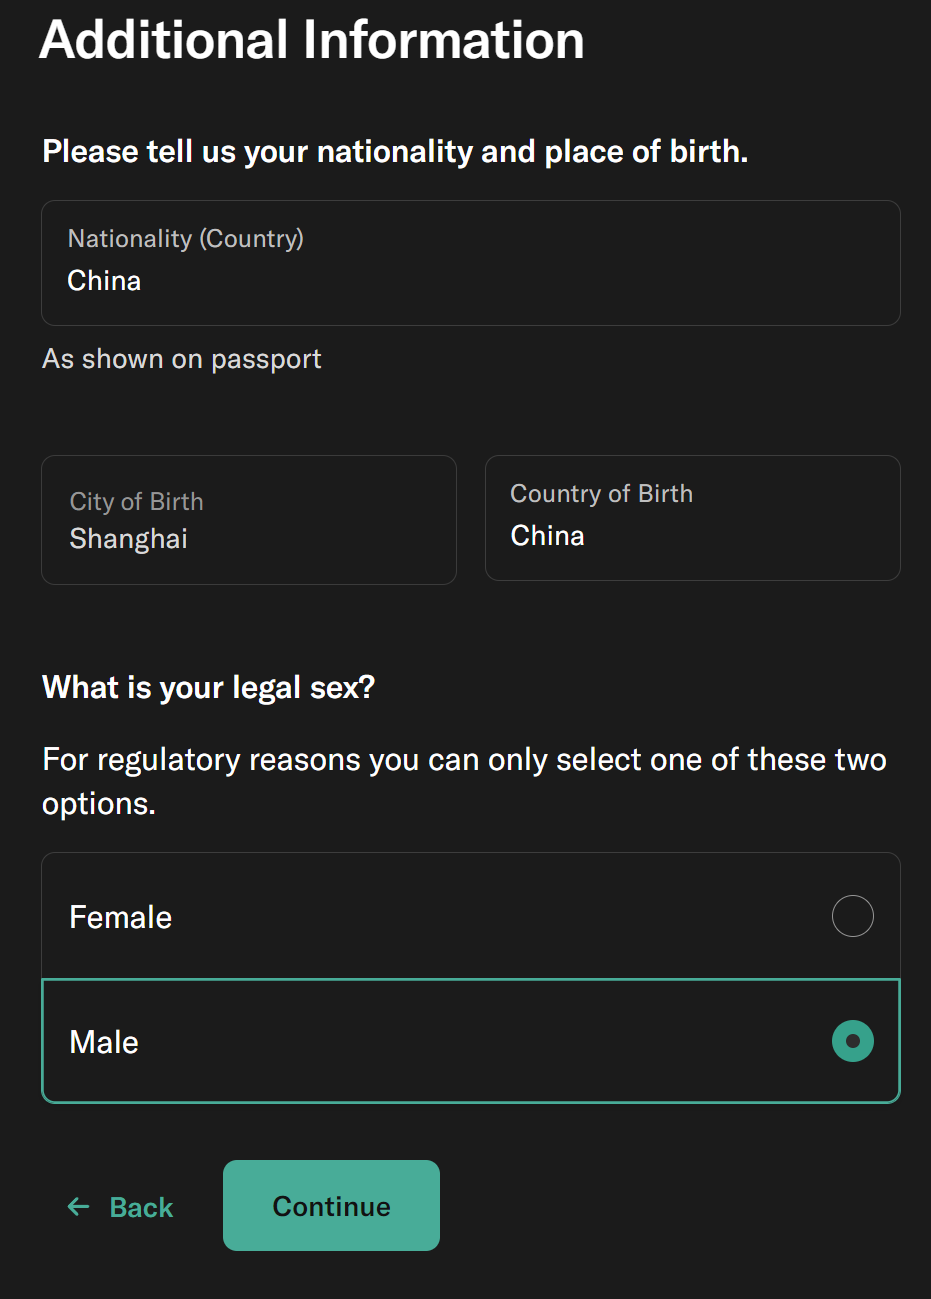This screenshot has height=1299, width=931.
Task: Open the Nationality (Country) dropdown
Action: [x=470, y=263]
